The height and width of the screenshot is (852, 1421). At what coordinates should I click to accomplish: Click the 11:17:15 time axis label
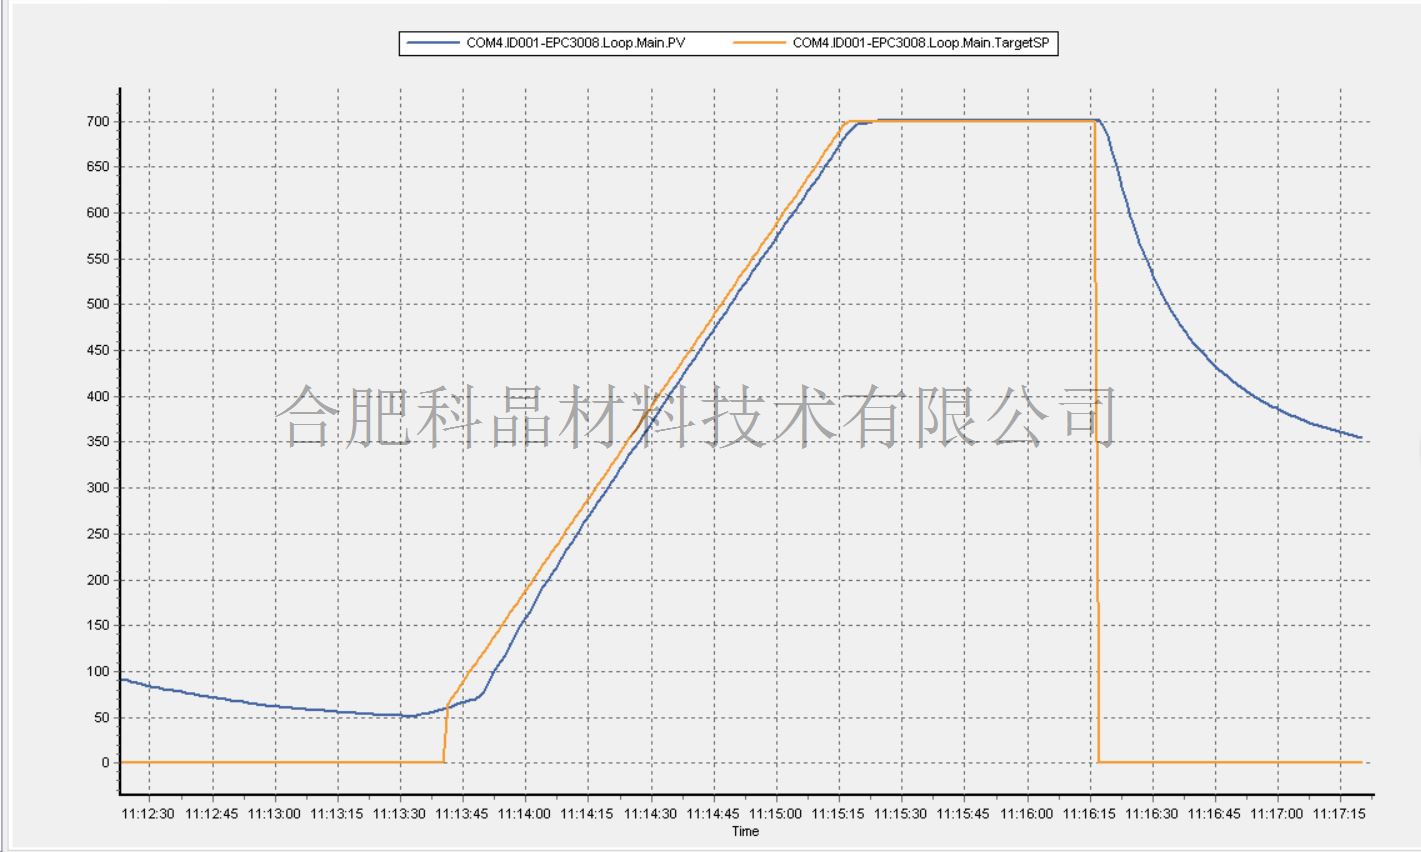pyautogui.click(x=1340, y=814)
